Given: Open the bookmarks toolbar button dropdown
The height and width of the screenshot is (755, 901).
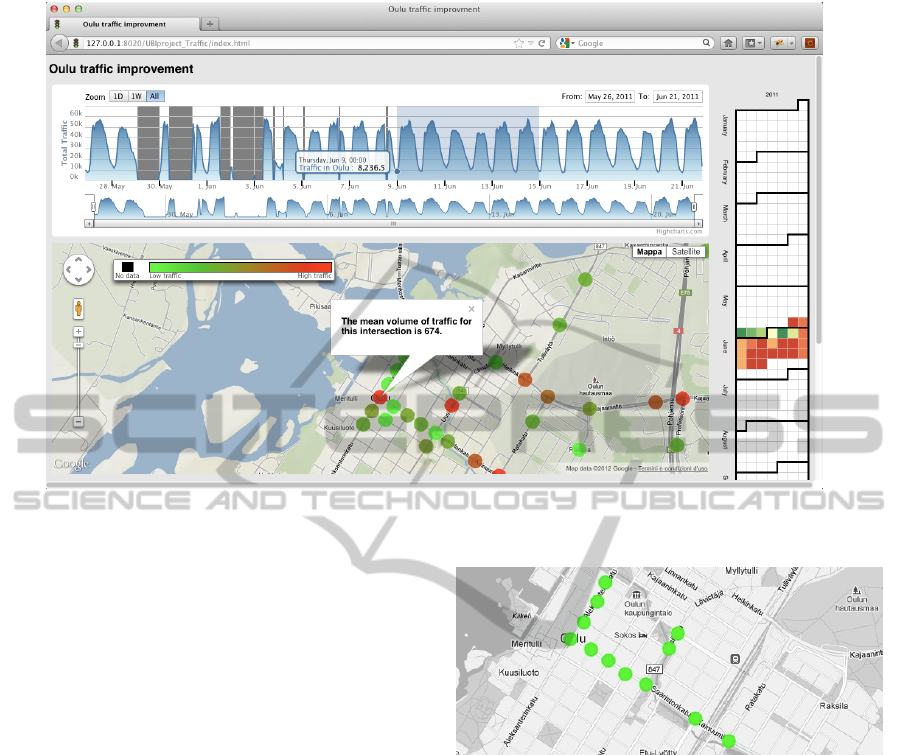Looking at the screenshot, I should click(755, 43).
